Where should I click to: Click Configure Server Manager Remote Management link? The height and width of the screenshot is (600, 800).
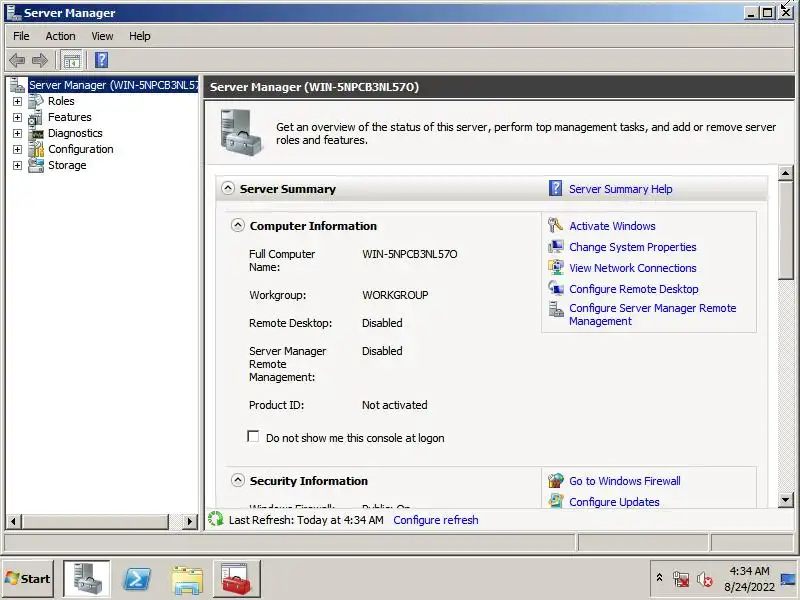click(653, 314)
